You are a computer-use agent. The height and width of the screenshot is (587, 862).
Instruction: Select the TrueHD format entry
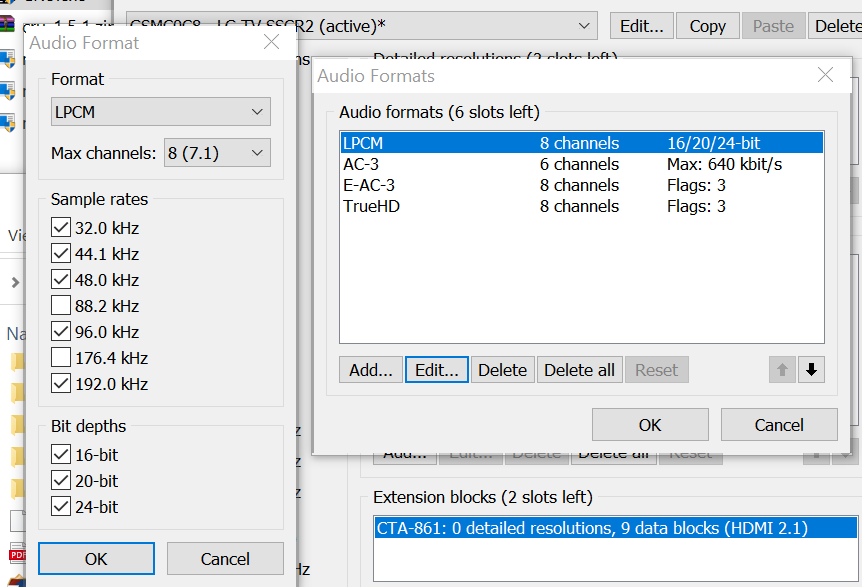click(580, 206)
